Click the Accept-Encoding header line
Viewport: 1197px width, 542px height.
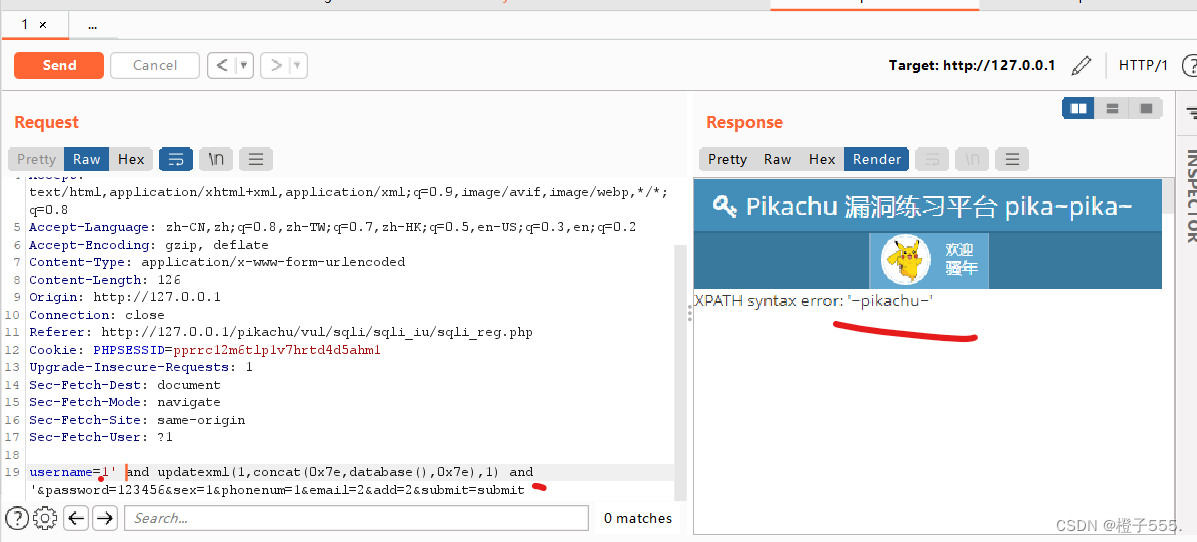click(x=149, y=245)
